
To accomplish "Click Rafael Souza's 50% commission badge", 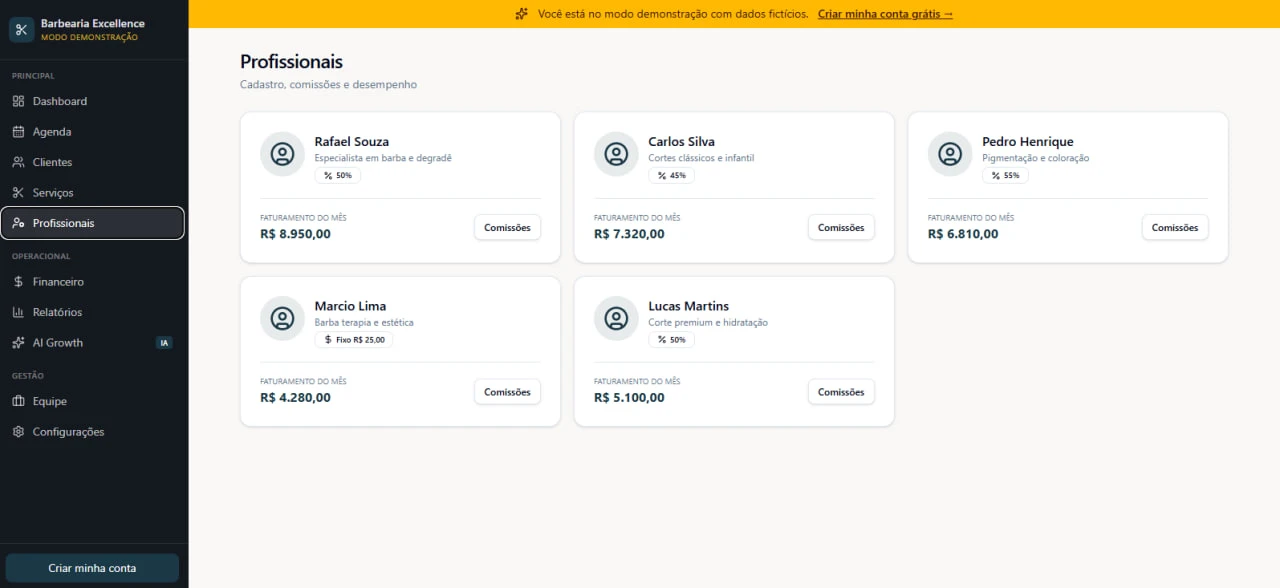I will pos(338,175).
